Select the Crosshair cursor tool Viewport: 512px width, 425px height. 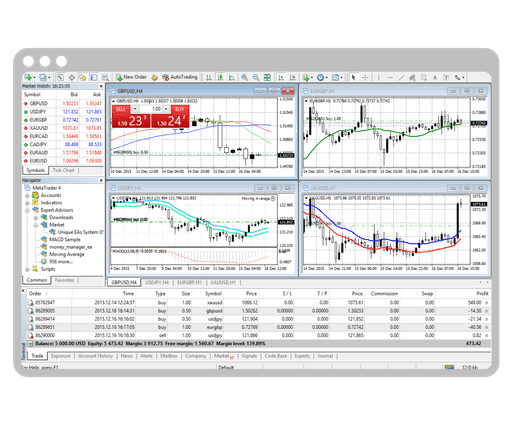[x=365, y=77]
